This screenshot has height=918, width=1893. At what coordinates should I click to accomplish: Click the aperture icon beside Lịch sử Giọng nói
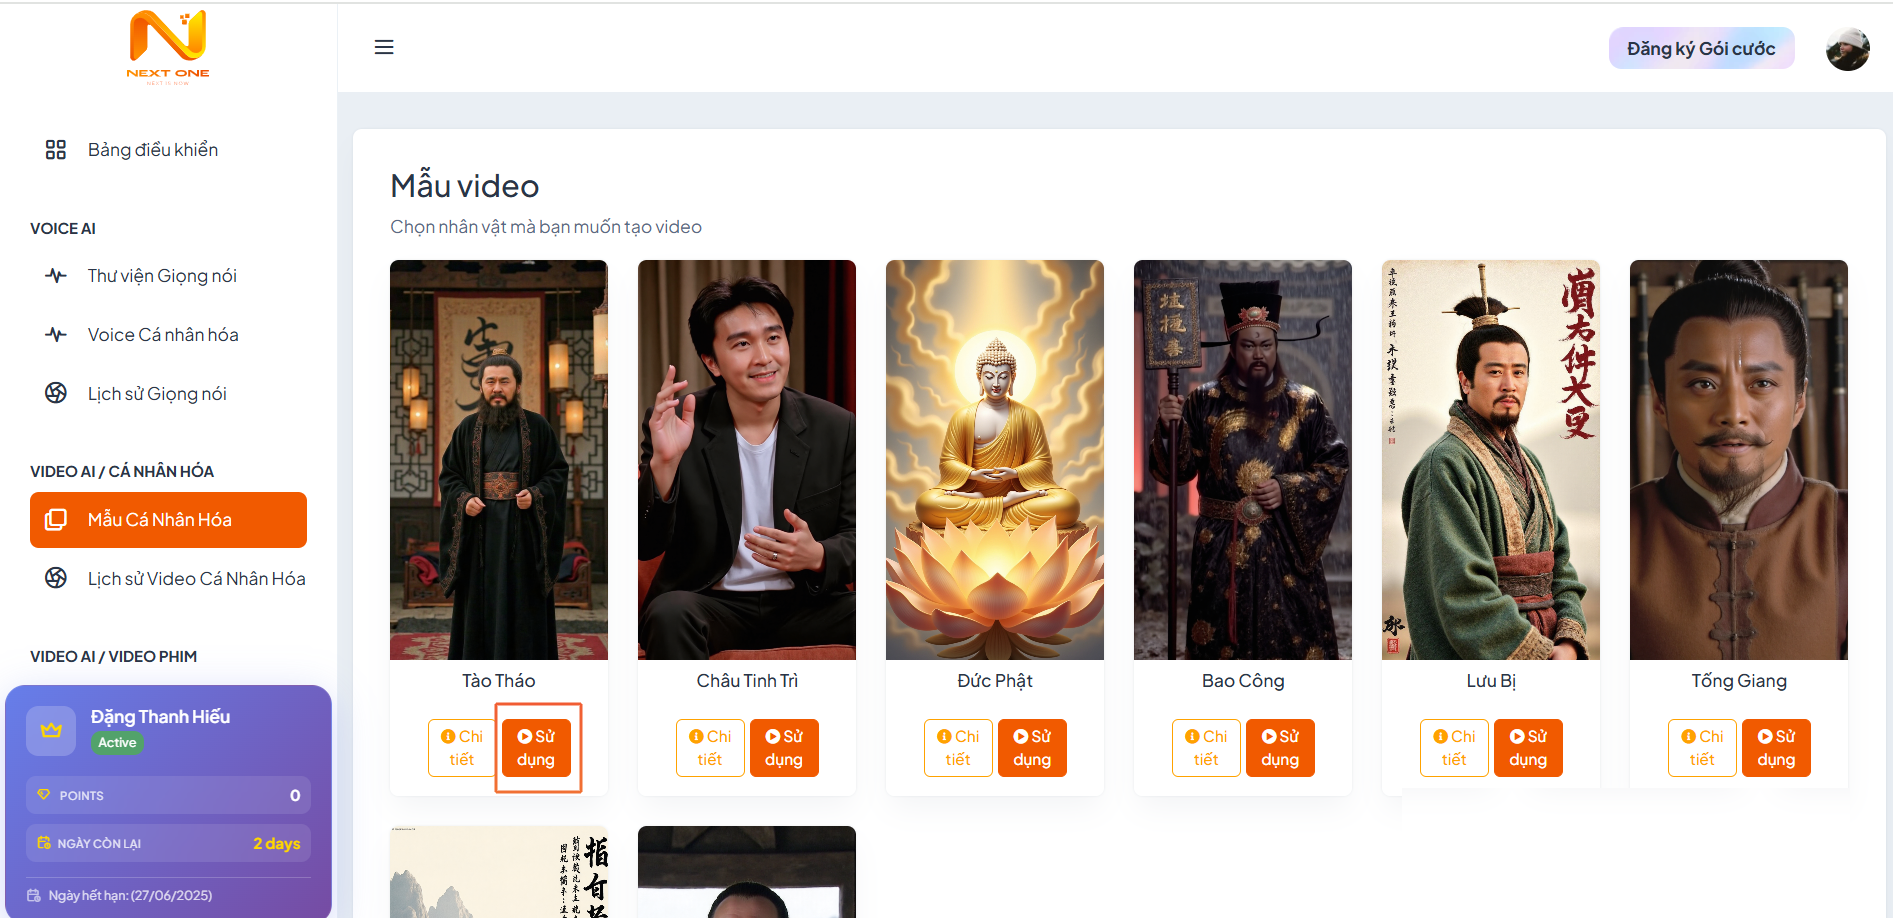click(x=56, y=393)
